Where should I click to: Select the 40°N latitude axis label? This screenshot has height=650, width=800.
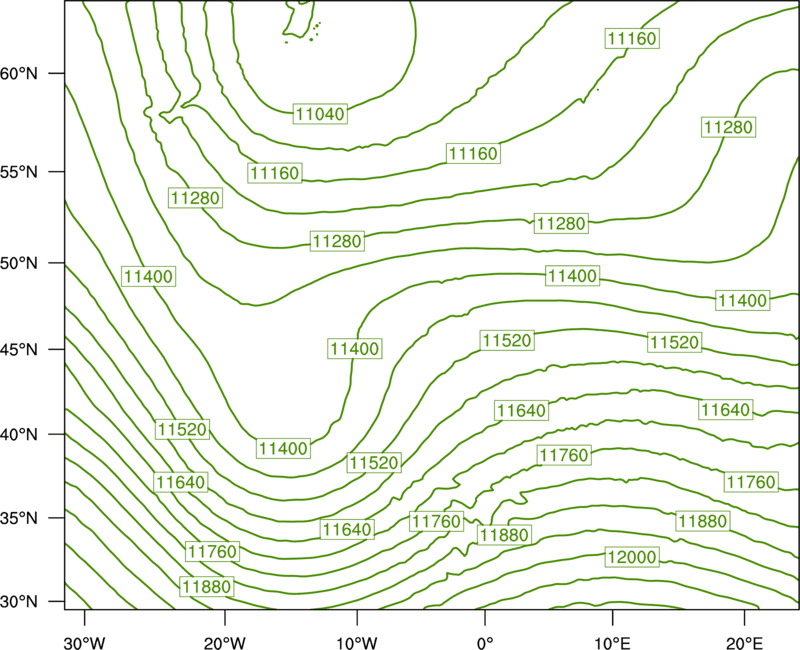coord(18,435)
